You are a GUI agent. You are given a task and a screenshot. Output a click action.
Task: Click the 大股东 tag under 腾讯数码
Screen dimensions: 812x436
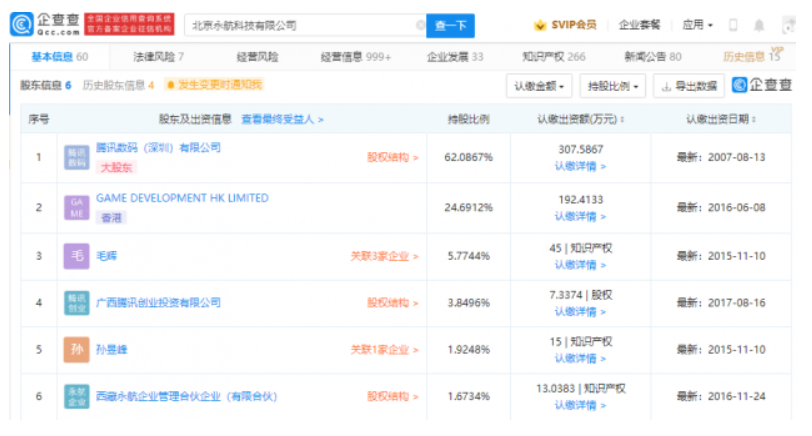pos(116,167)
